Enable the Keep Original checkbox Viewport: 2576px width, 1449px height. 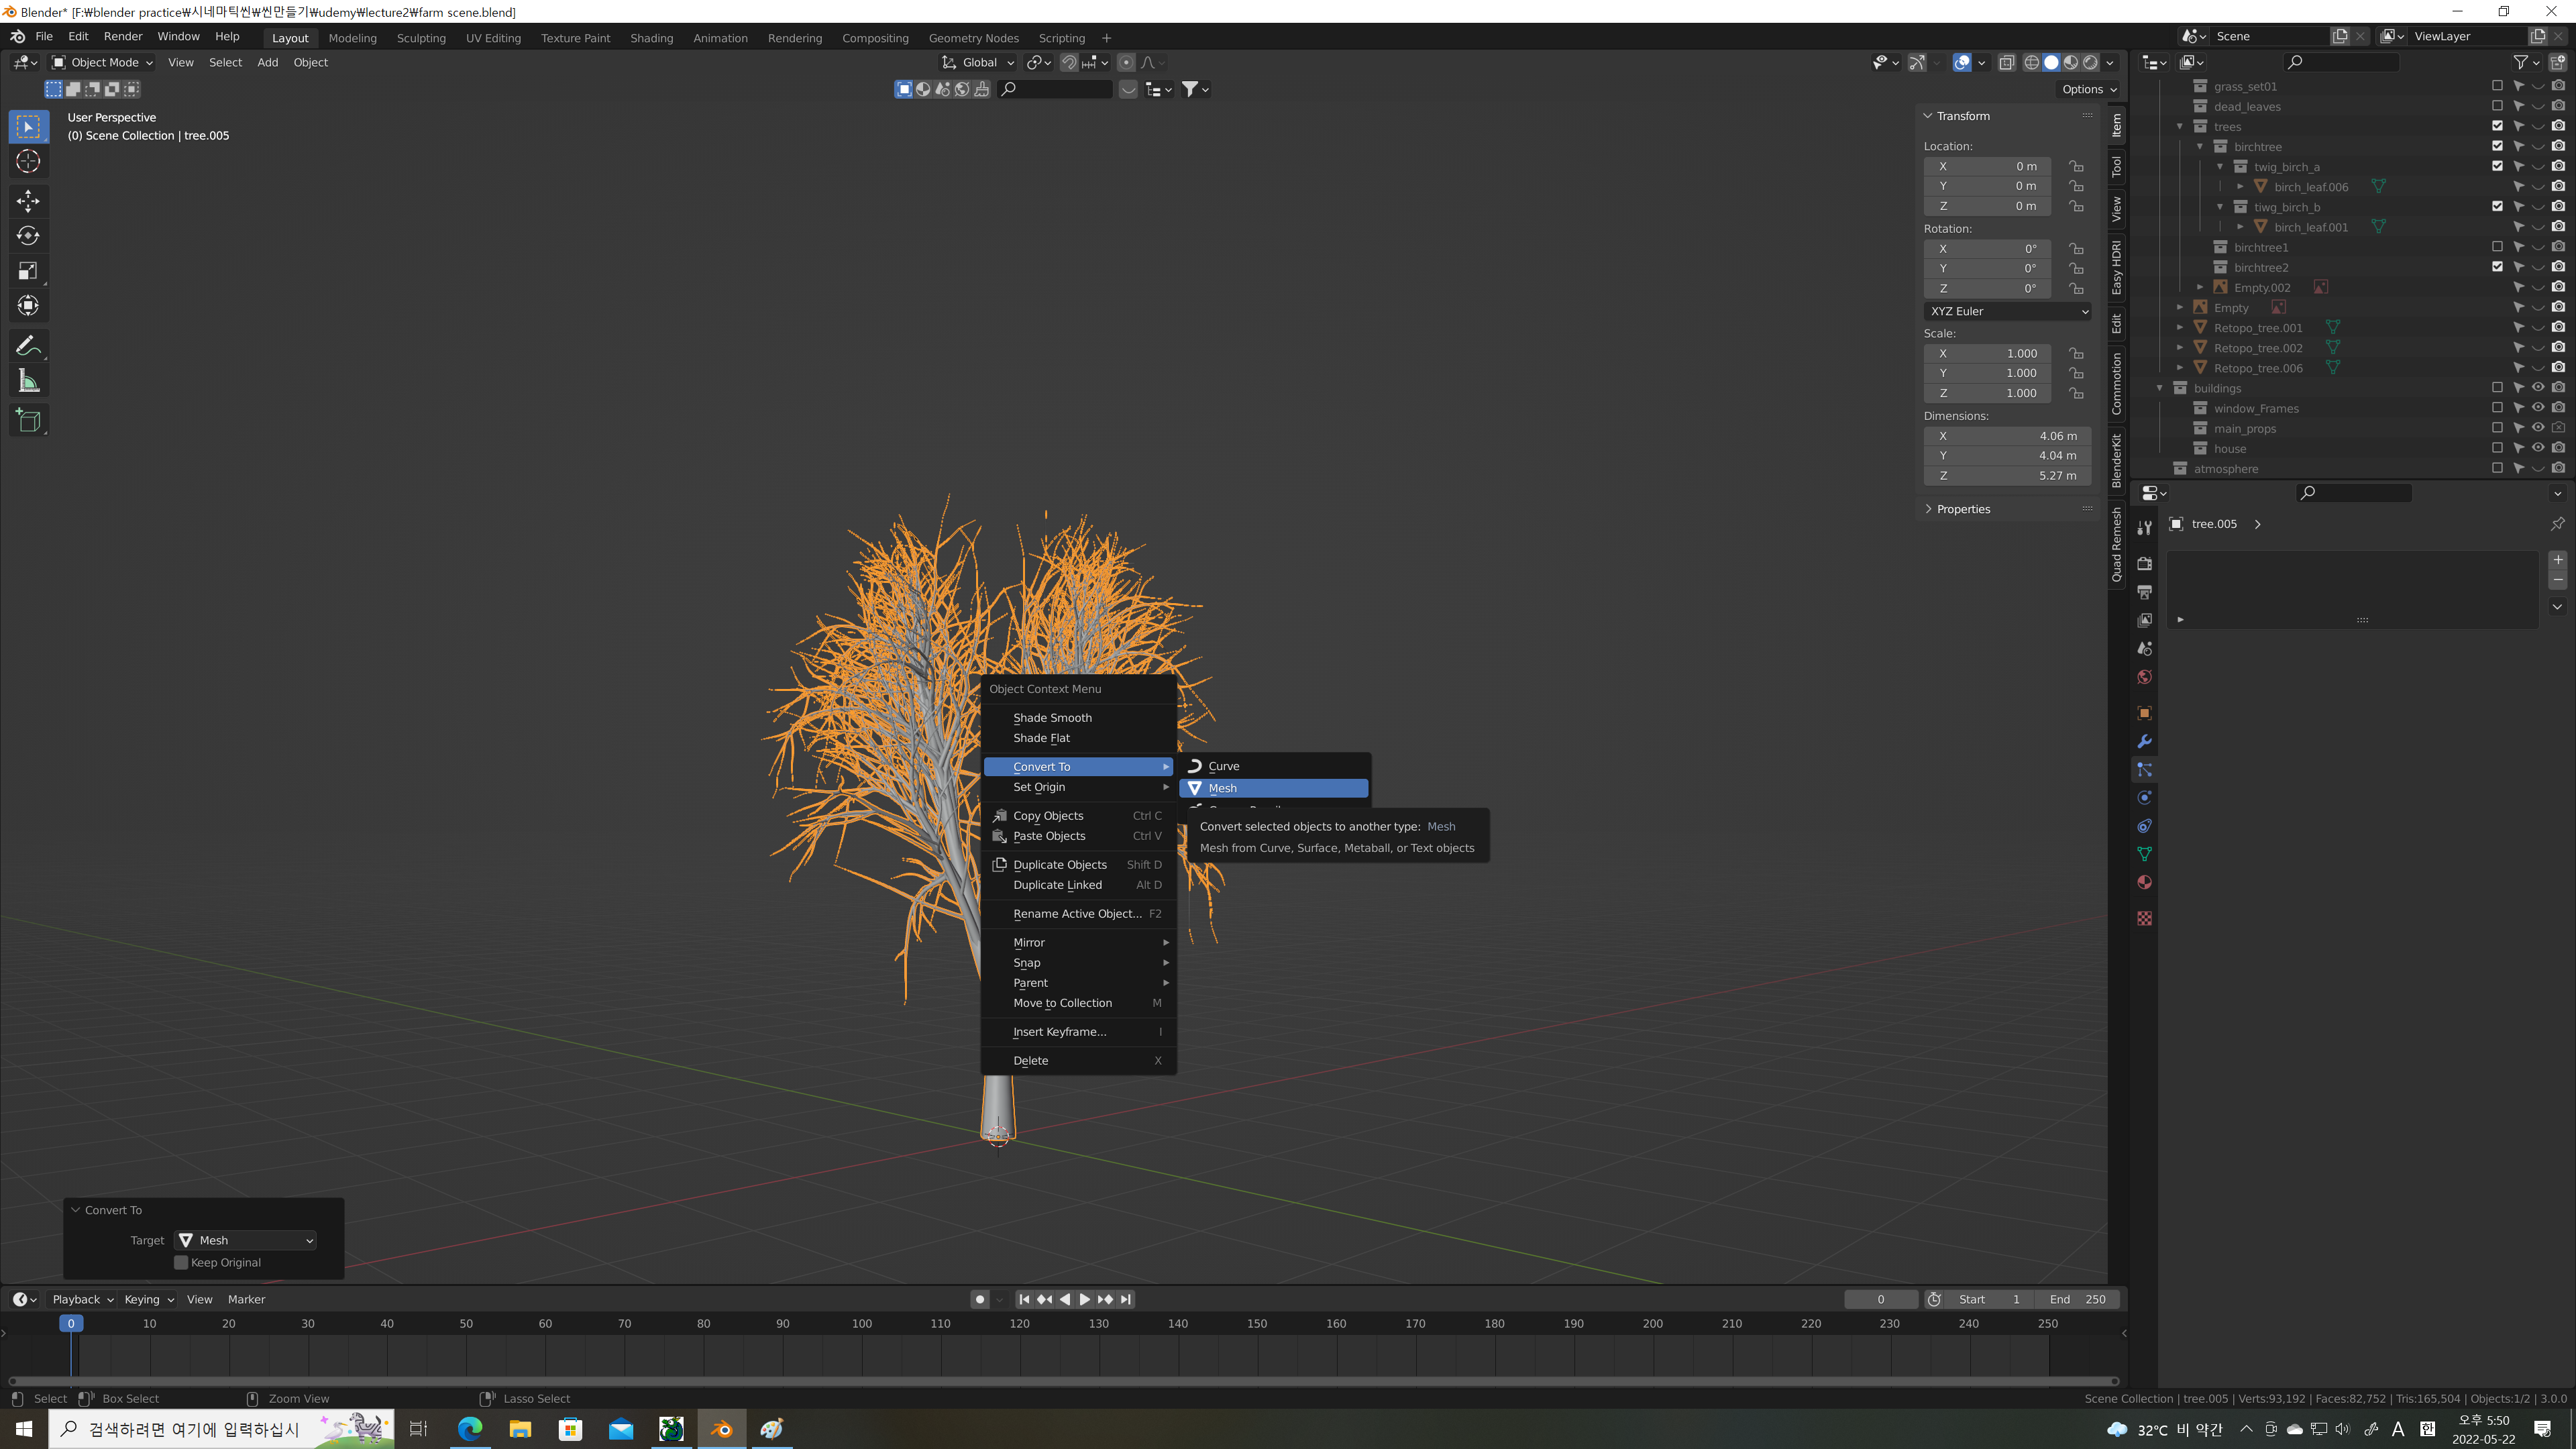click(x=181, y=1262)
